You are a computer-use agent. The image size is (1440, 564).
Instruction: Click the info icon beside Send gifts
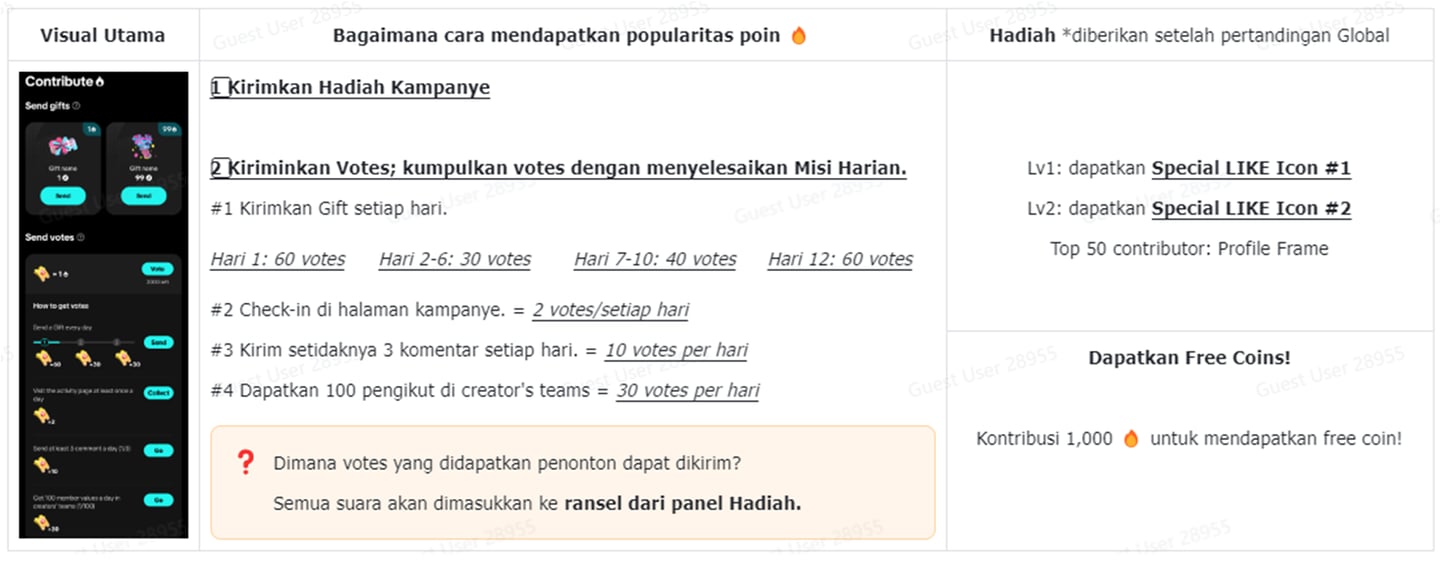point(77,106)
